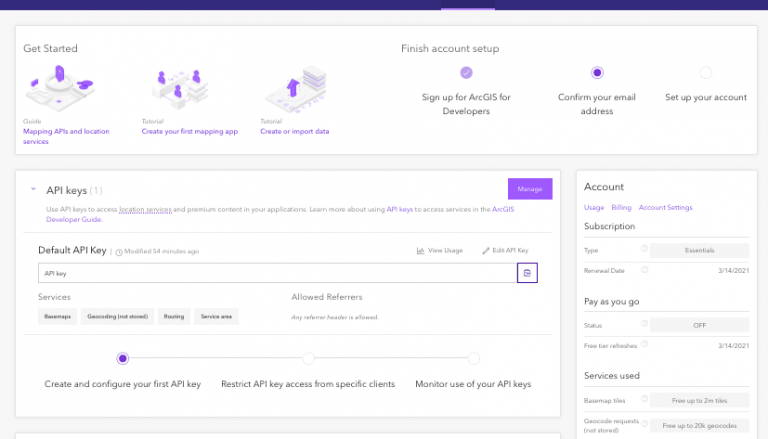Select the Monitor use of API keys step
This screenshot has height=439, width=768.
(473, 359)
